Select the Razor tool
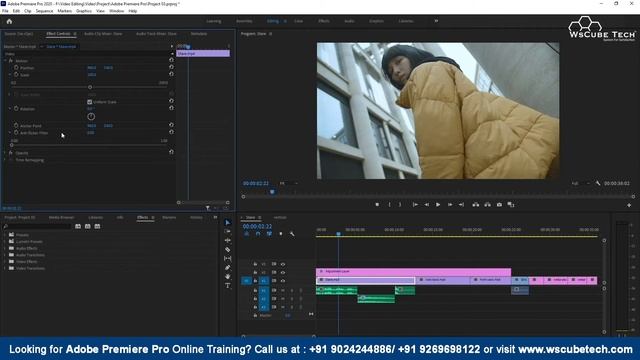The width and height of the screenshot is (640, 360). [228, 249]
